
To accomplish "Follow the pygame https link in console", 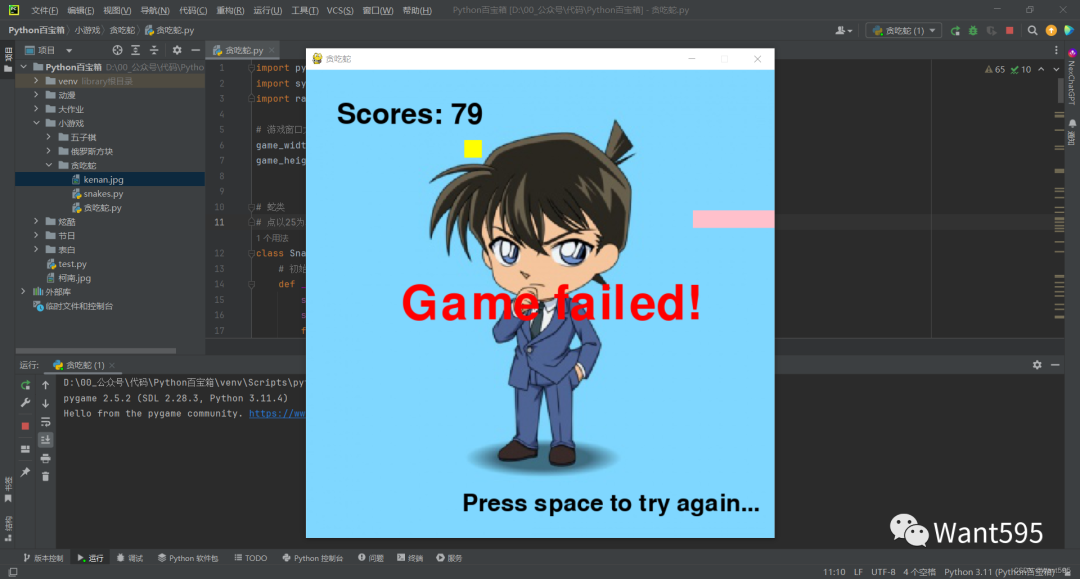I will tap(277, 414).
